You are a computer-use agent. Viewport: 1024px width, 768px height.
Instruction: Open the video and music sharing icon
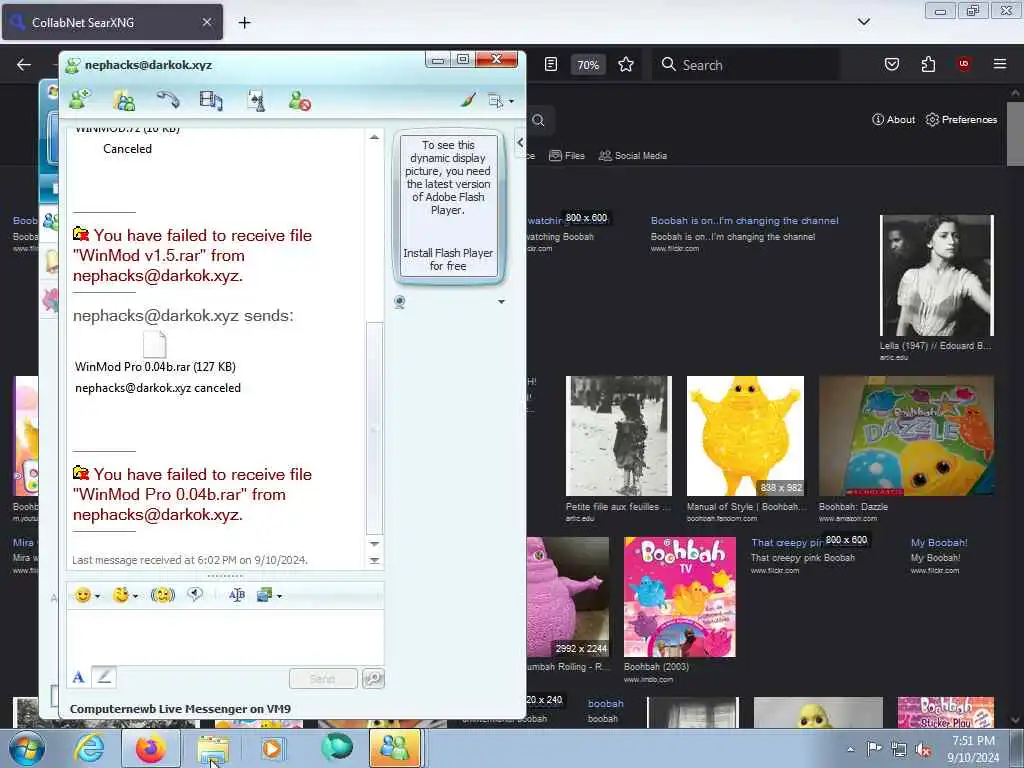point(211,100)
